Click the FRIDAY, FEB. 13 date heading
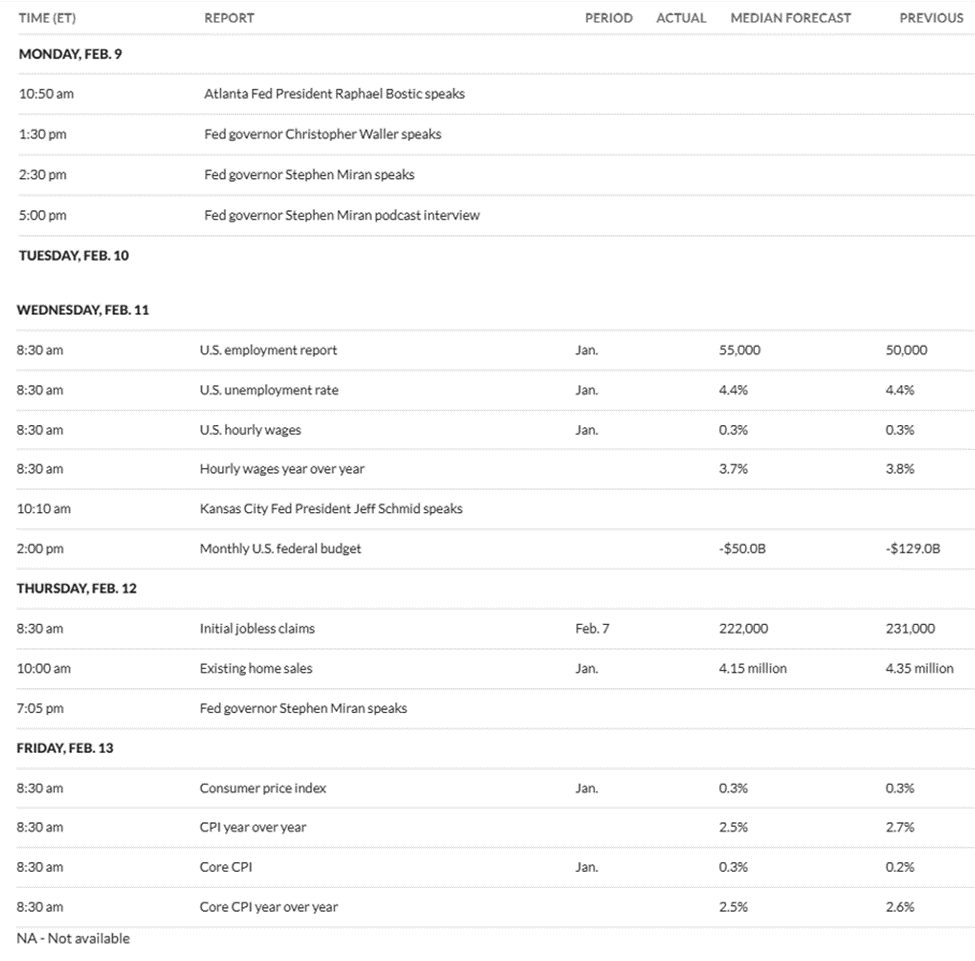This screenshot has height=961, width=975. [x=65, y=748]
